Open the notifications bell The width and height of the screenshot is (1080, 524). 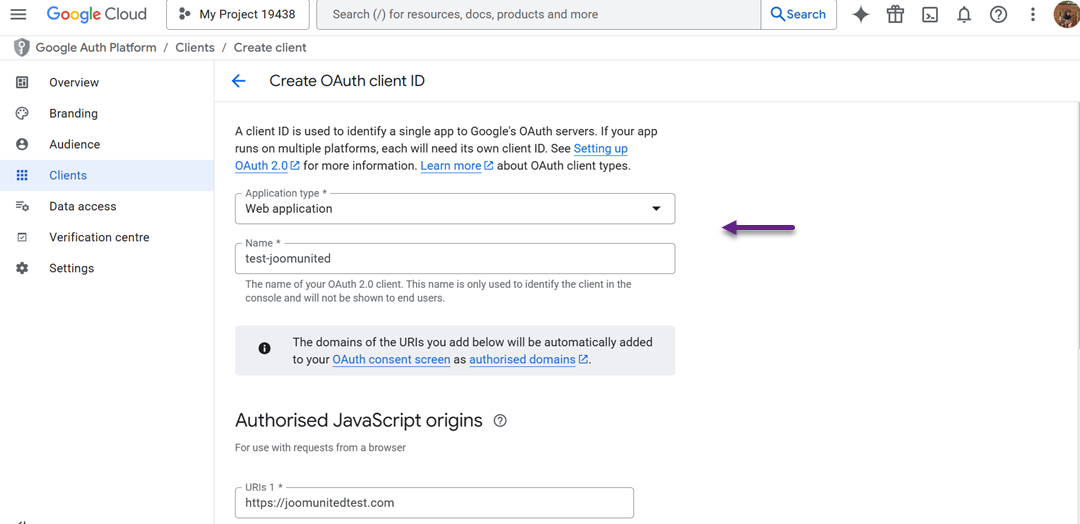964,14
